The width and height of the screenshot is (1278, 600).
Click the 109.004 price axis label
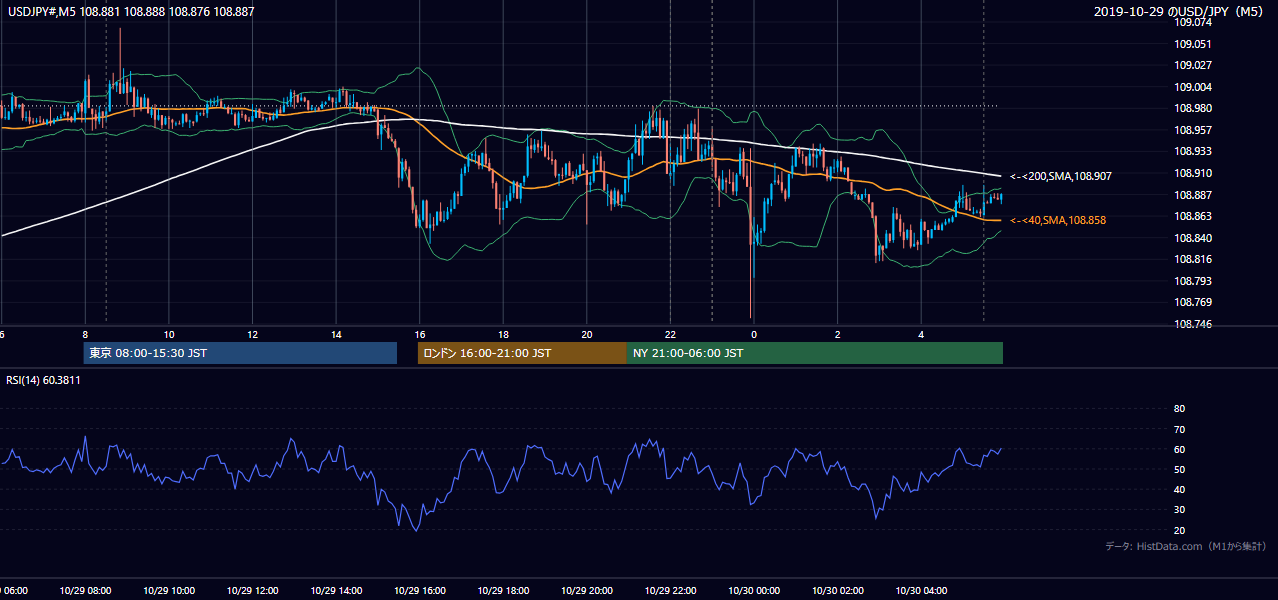click(x=1192, y=87)
